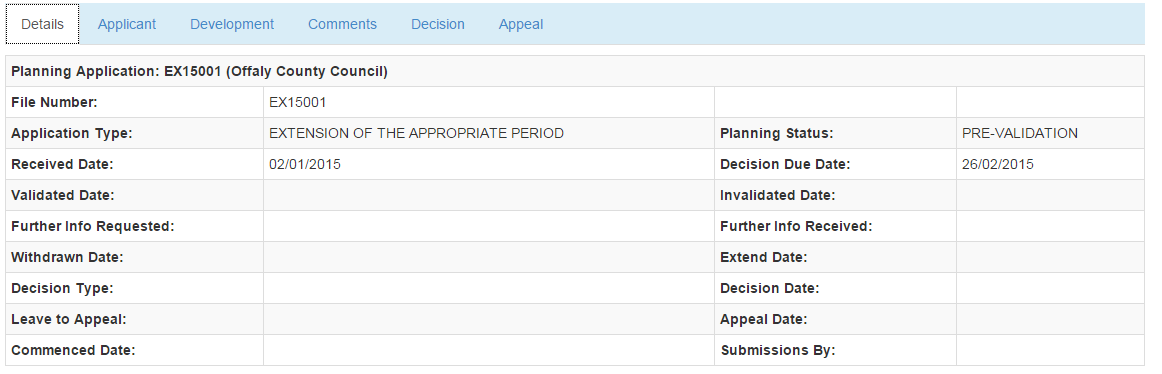Click the Submissions By label
1162x374 pixels.
tap(777, 351)
